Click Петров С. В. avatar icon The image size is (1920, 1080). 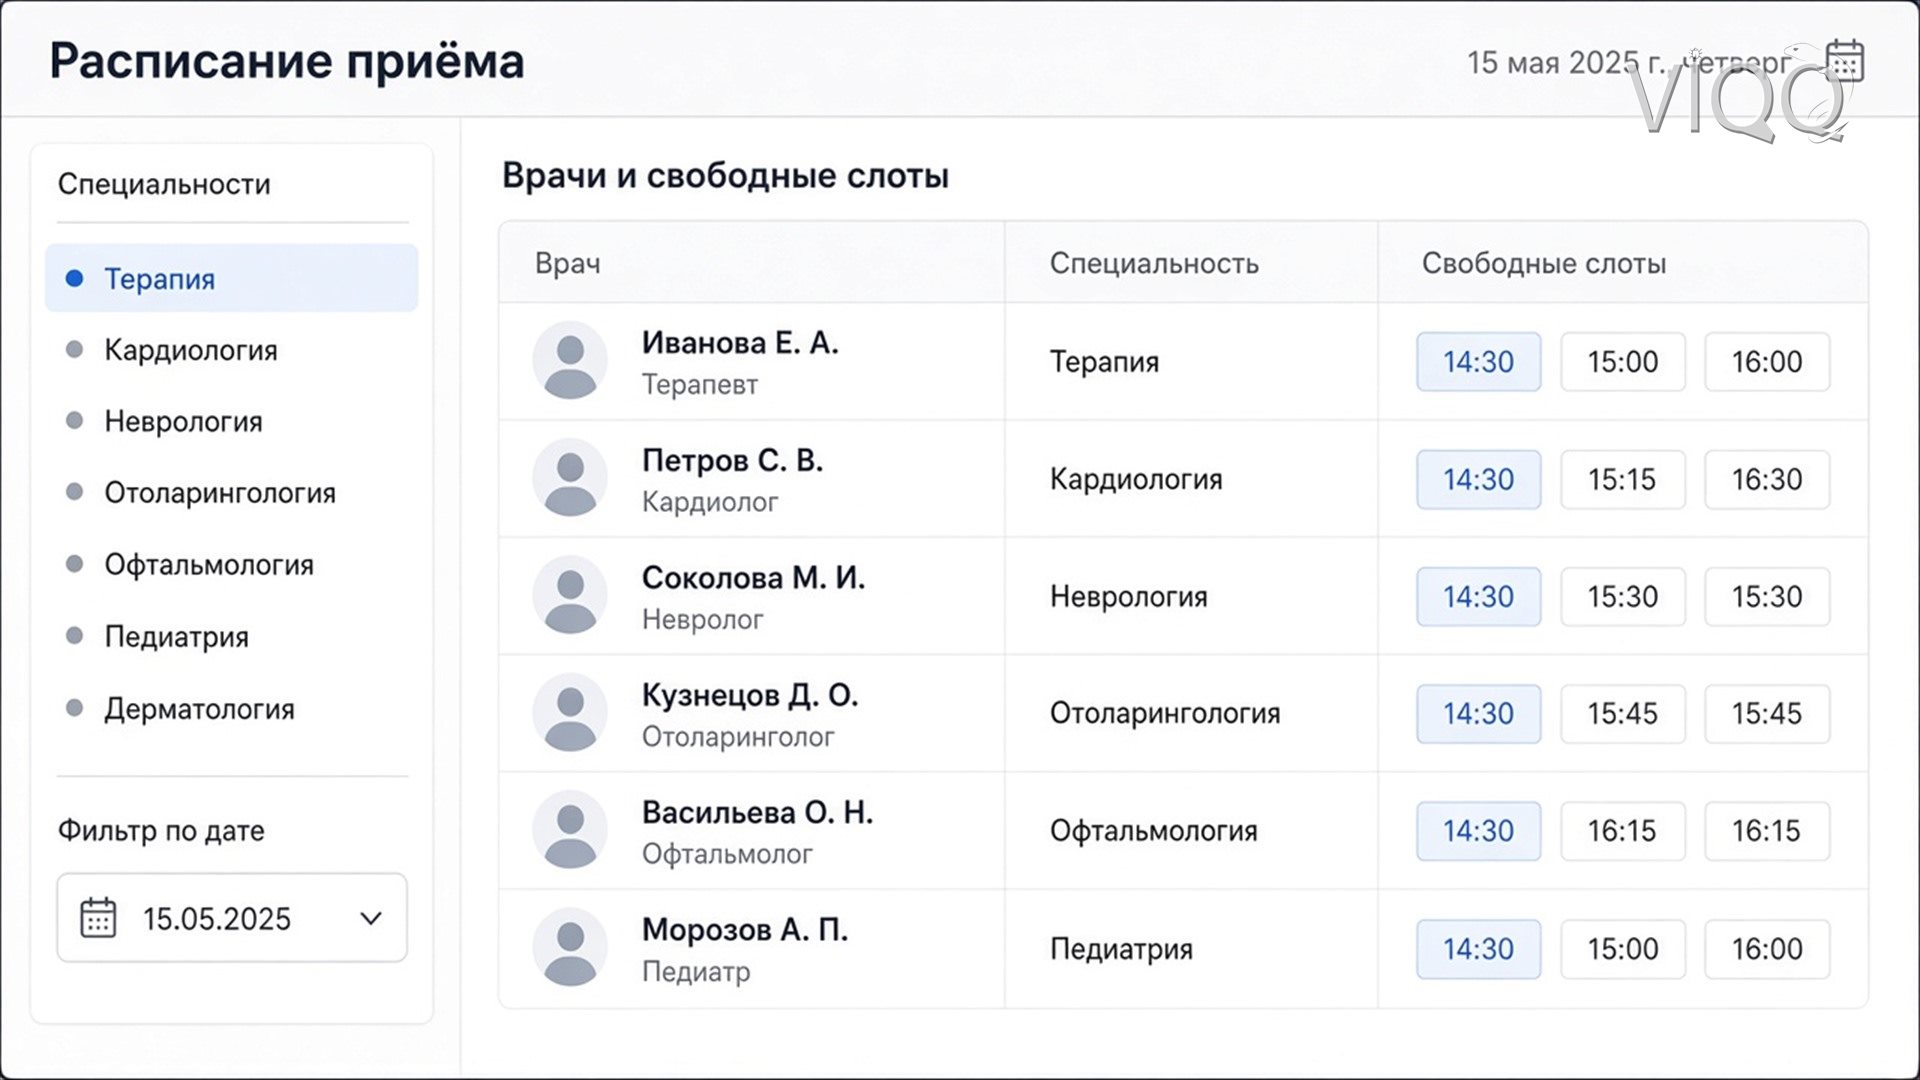click(x=570, y=478)
